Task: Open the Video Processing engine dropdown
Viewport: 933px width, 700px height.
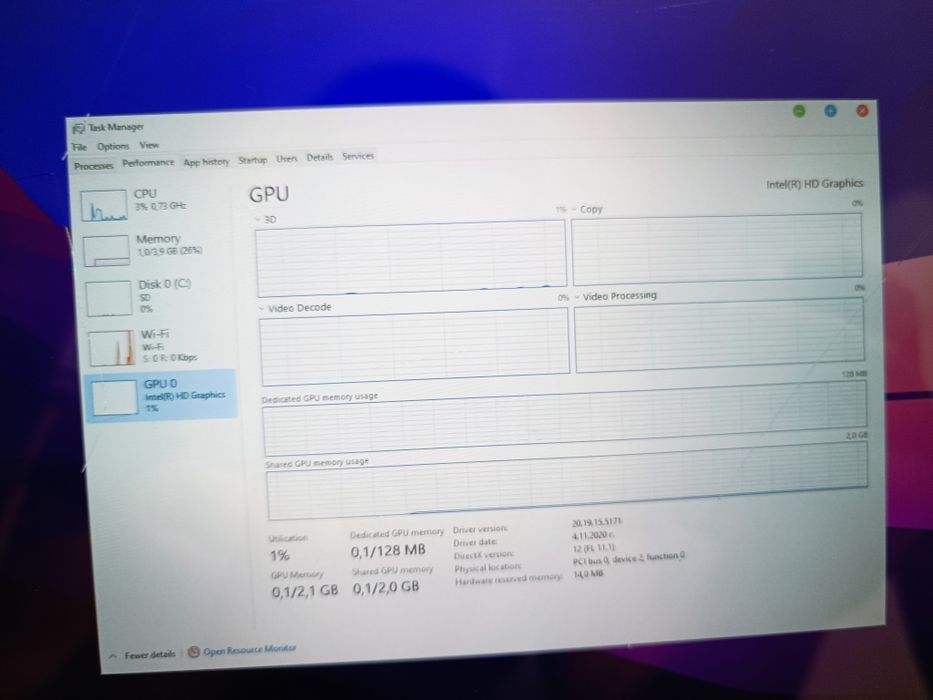Action: 616,296
